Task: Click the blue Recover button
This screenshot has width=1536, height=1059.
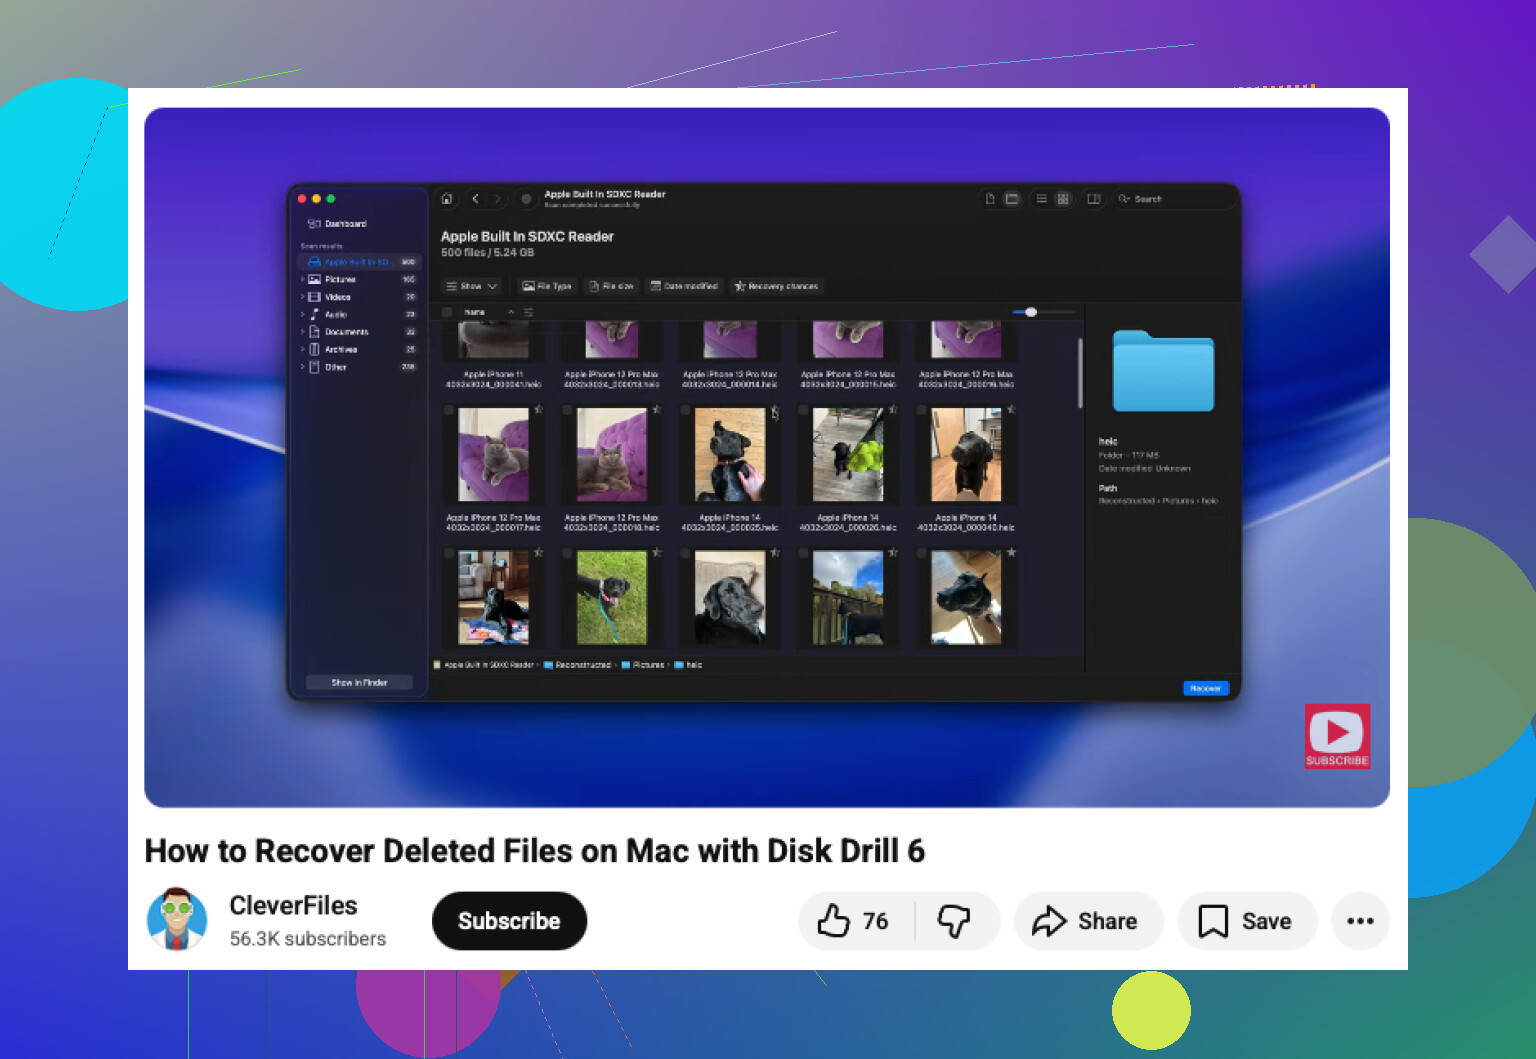Action: tap(1205, 688)
